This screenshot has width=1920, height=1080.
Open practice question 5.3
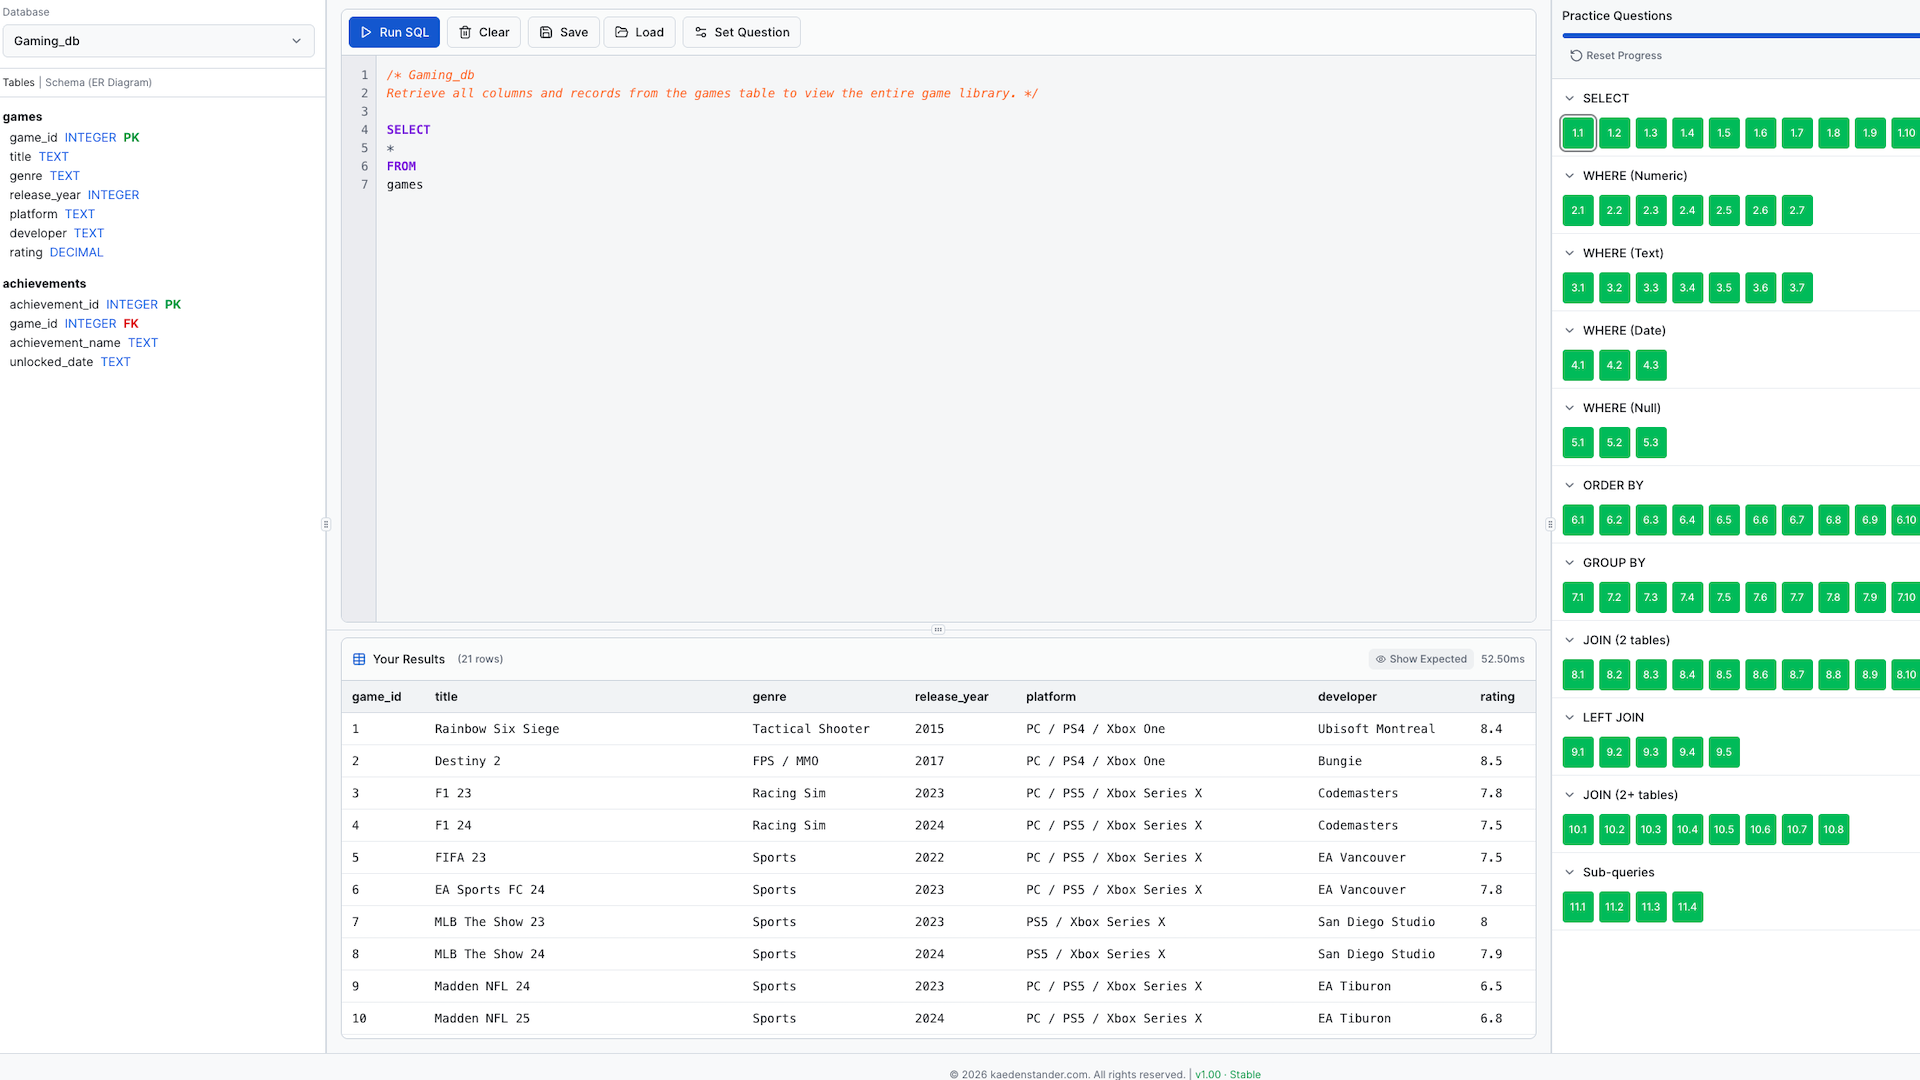pos(1651,443)
